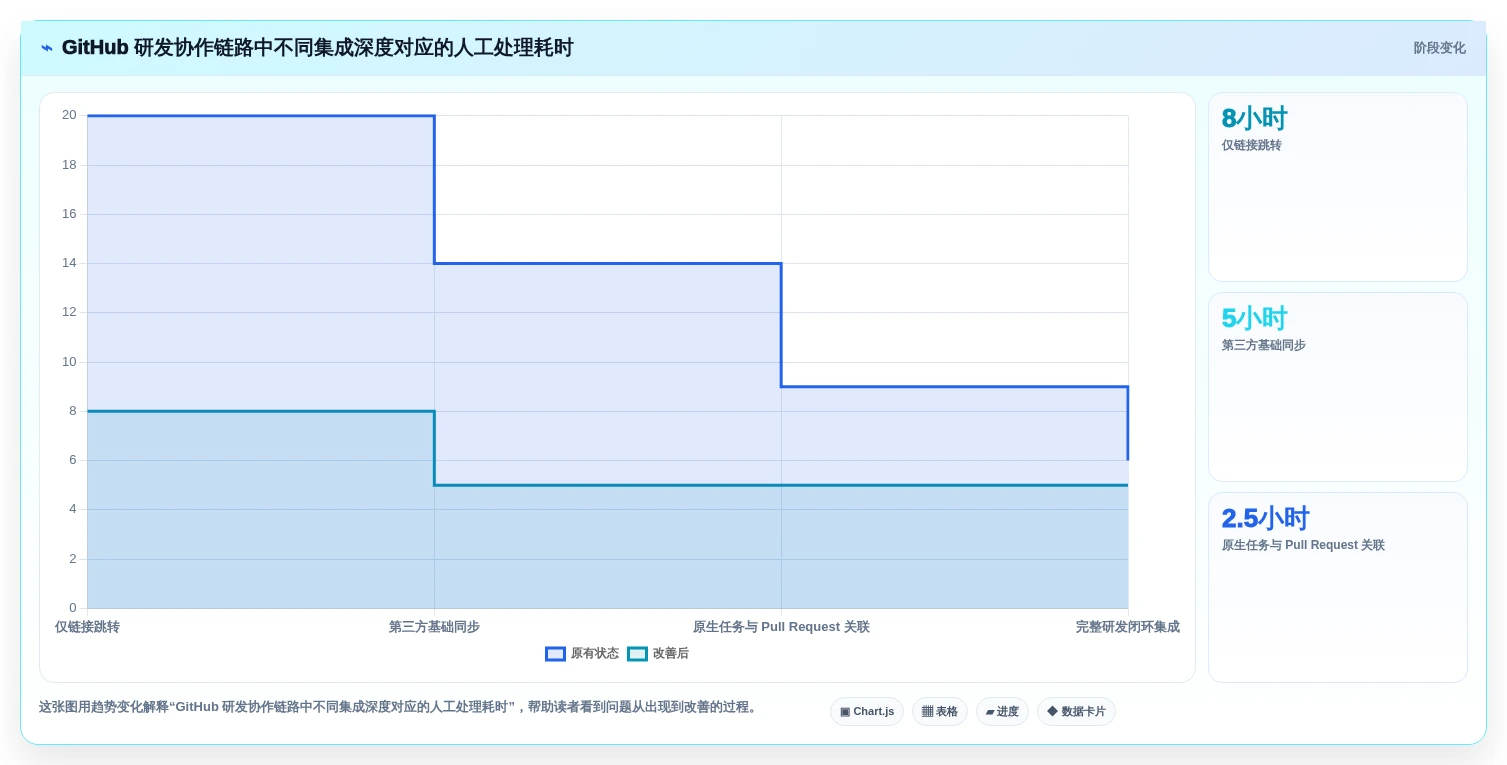Click the 完整研发闭环集成 x-axis label
The height and width of the screenshot is (765, 1507).
click(1128, 627)
